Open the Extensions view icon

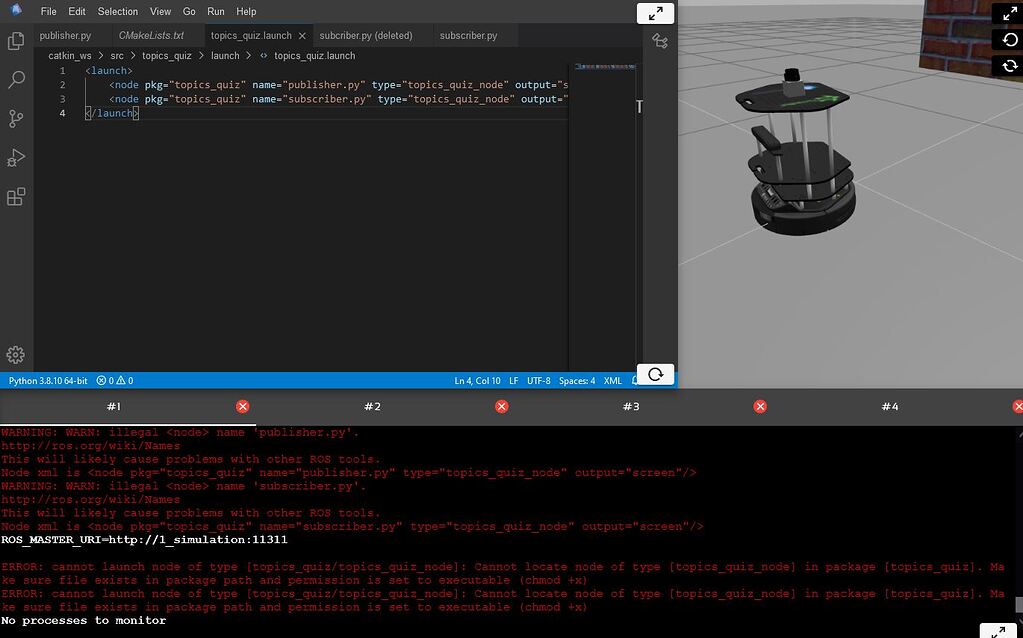click(16, 197)
